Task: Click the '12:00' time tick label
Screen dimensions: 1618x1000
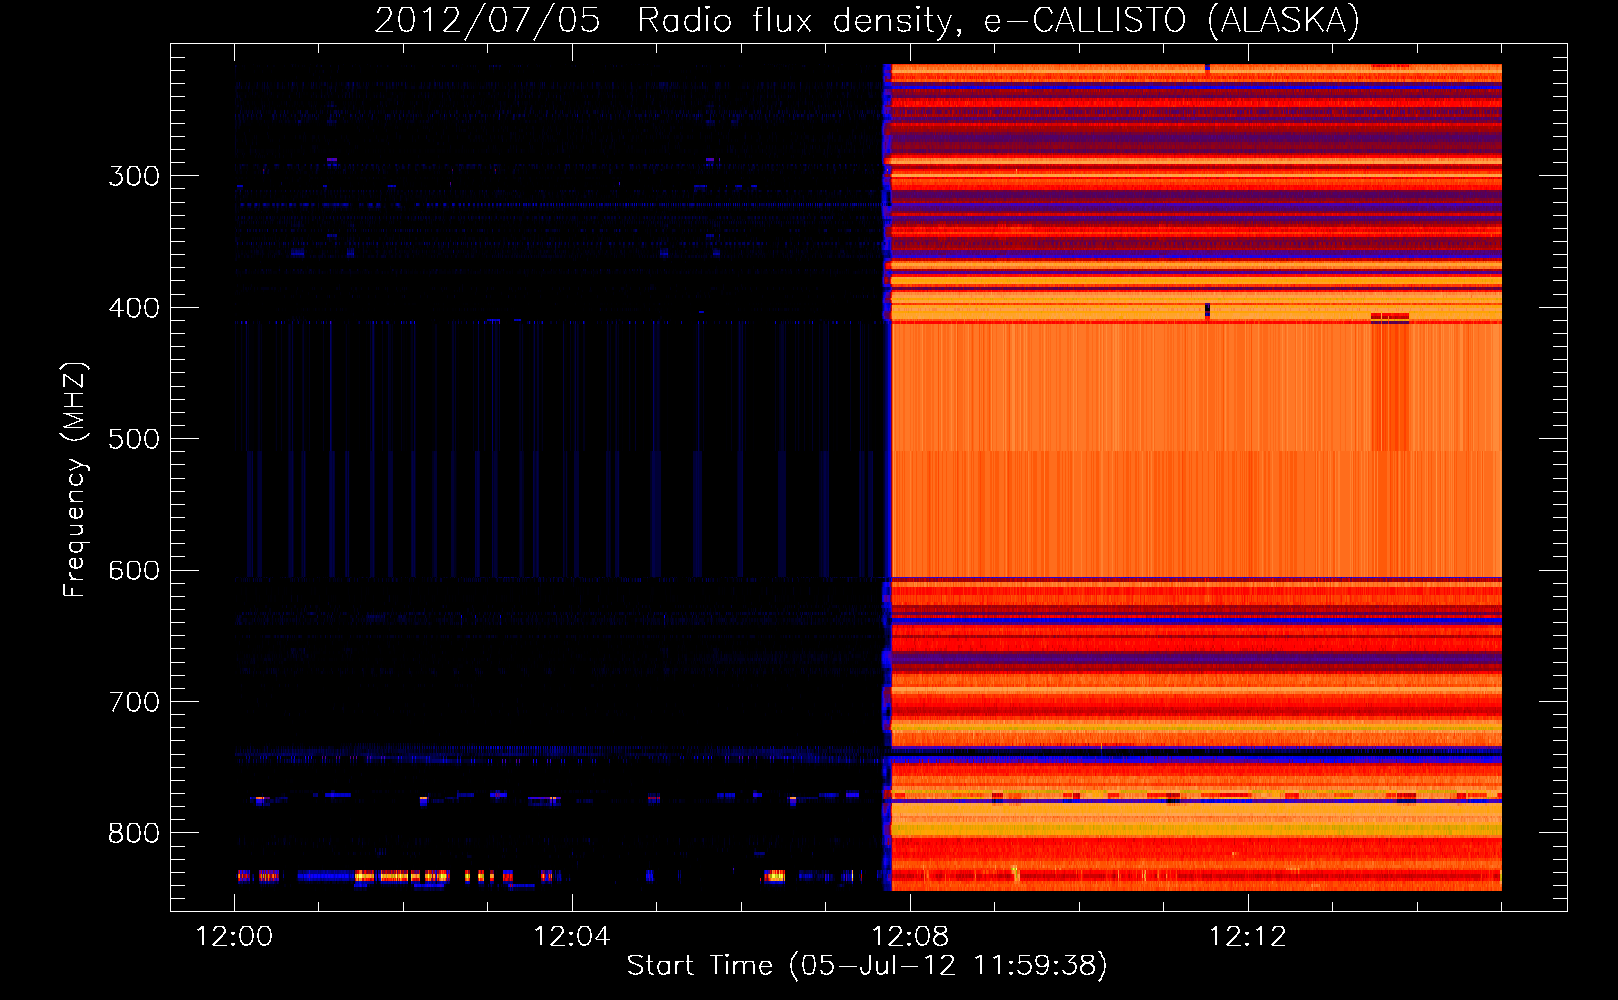Action: [x=234, y=937]
